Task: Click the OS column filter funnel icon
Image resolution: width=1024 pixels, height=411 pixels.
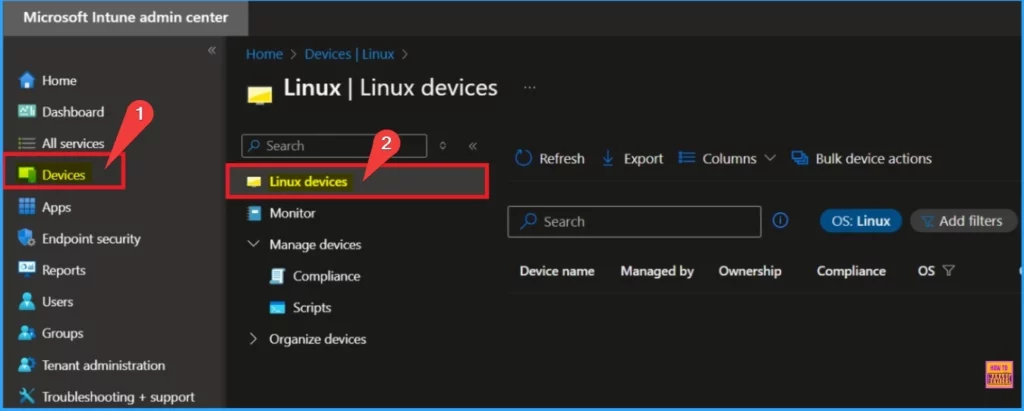Action: (x=949, y=271)
